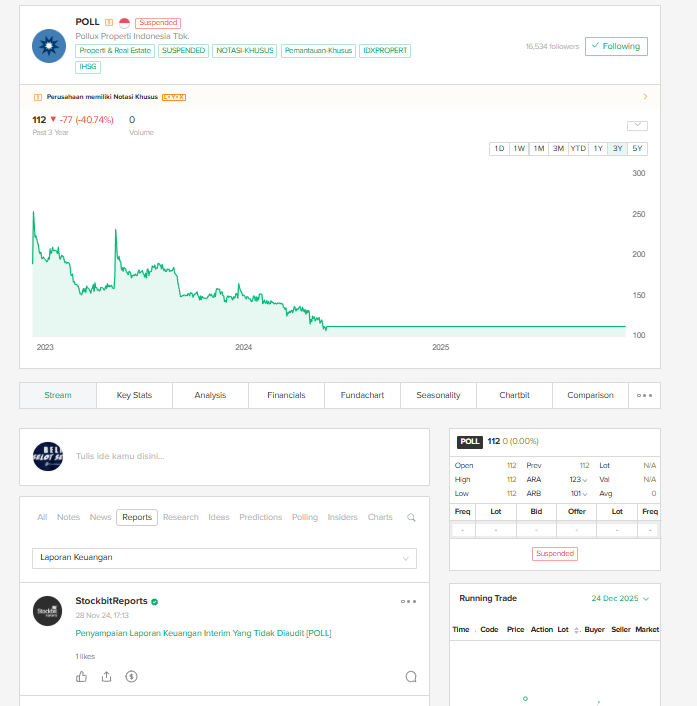The image size is (697, 706).
Task: Click the StockbitReports author name
Action: [x=111, y=601]
